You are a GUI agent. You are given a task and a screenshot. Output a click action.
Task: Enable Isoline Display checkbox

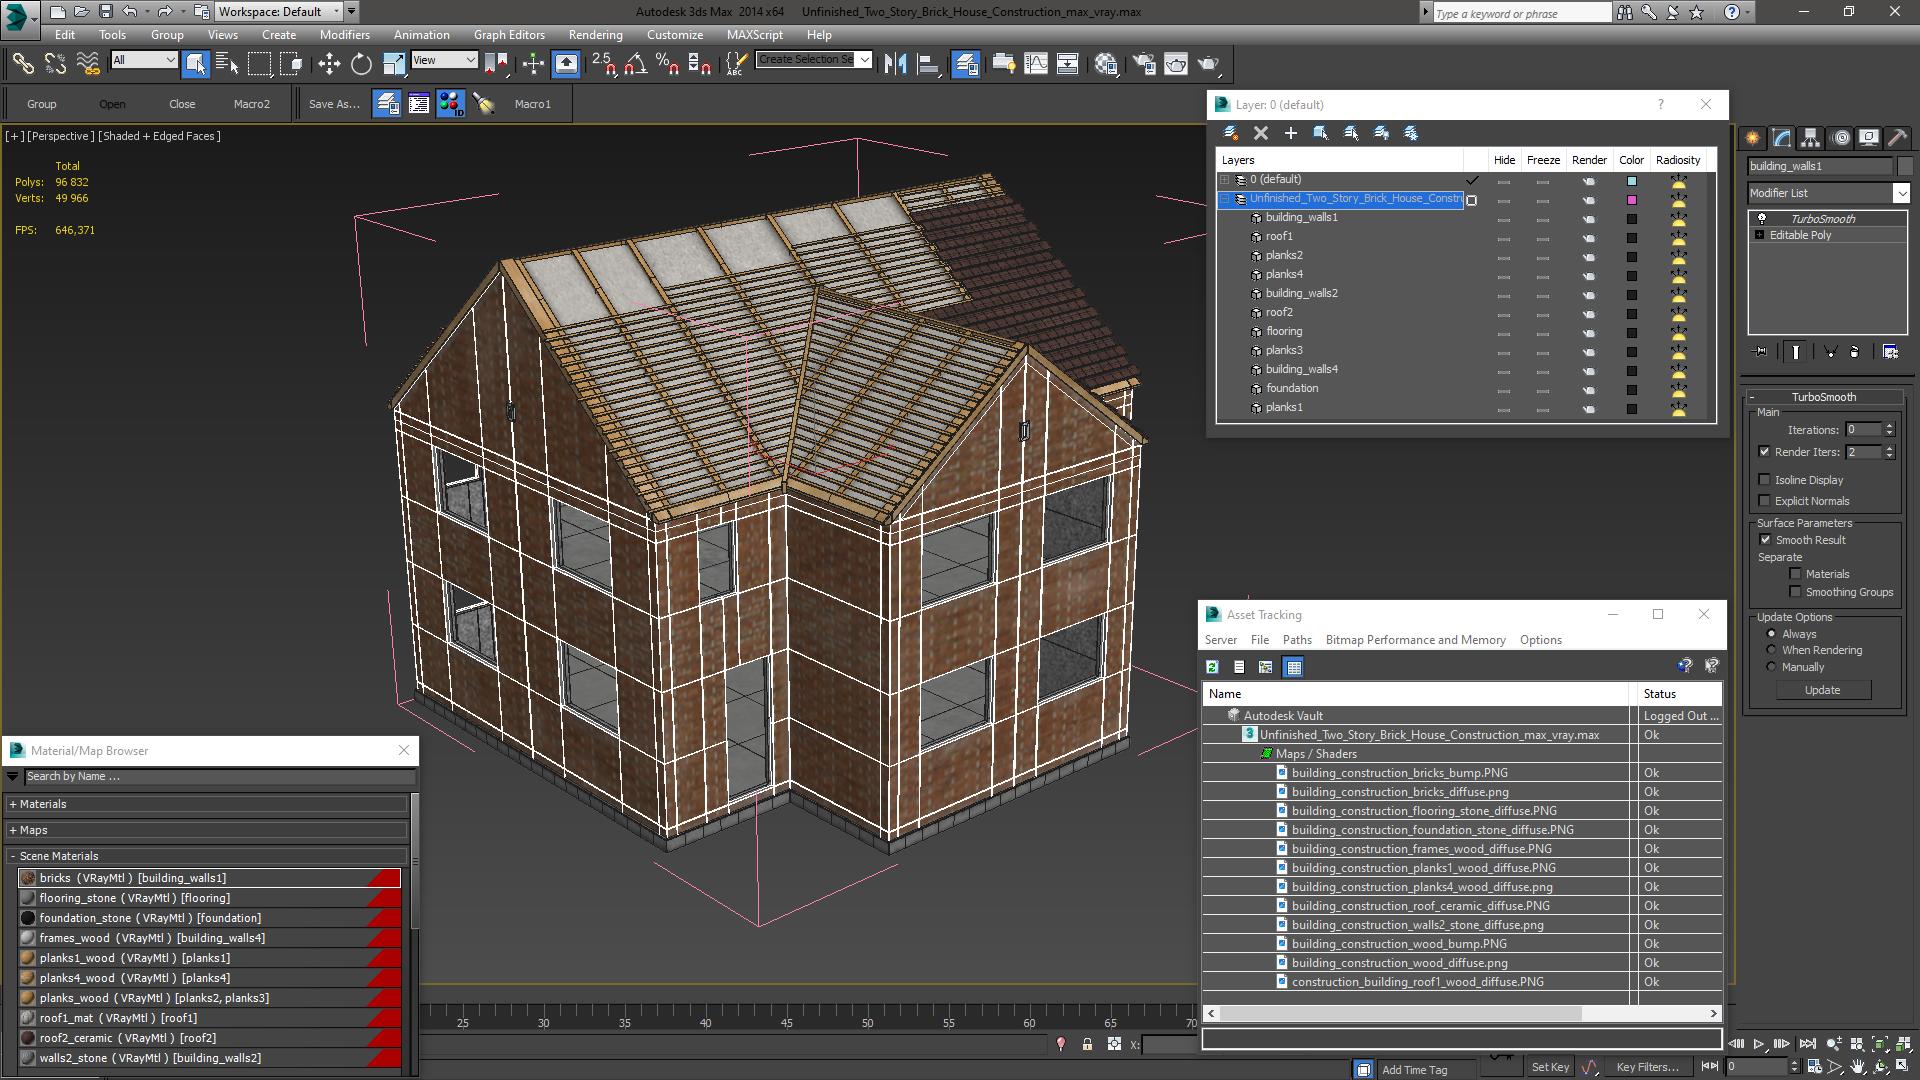(x=1764, y=479)
